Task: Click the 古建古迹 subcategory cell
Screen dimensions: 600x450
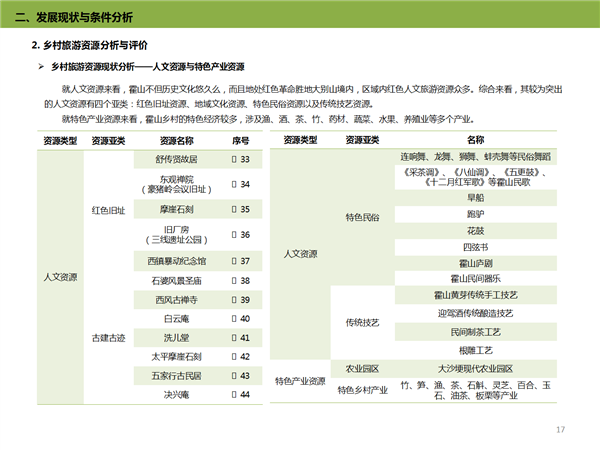Action: [108, 337]
